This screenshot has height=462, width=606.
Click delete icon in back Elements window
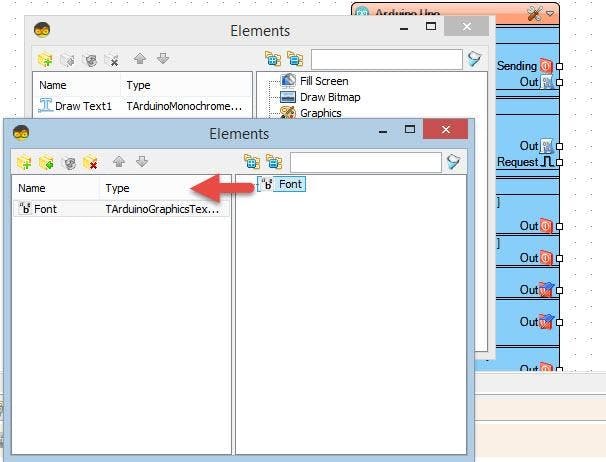(x=112, y=60)
